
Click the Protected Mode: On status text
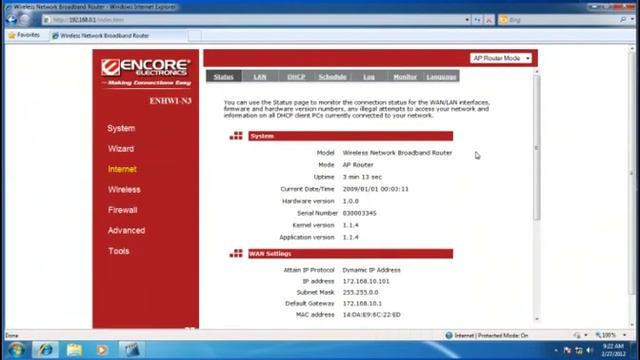coord(503,336)
